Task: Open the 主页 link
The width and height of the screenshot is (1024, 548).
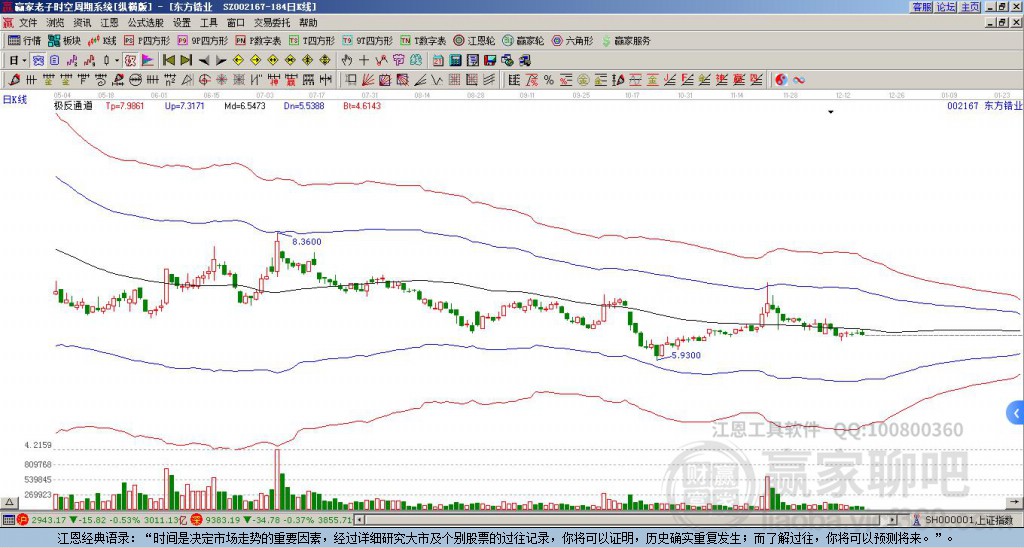Action: pyautogui.click(x=970, y=7)
